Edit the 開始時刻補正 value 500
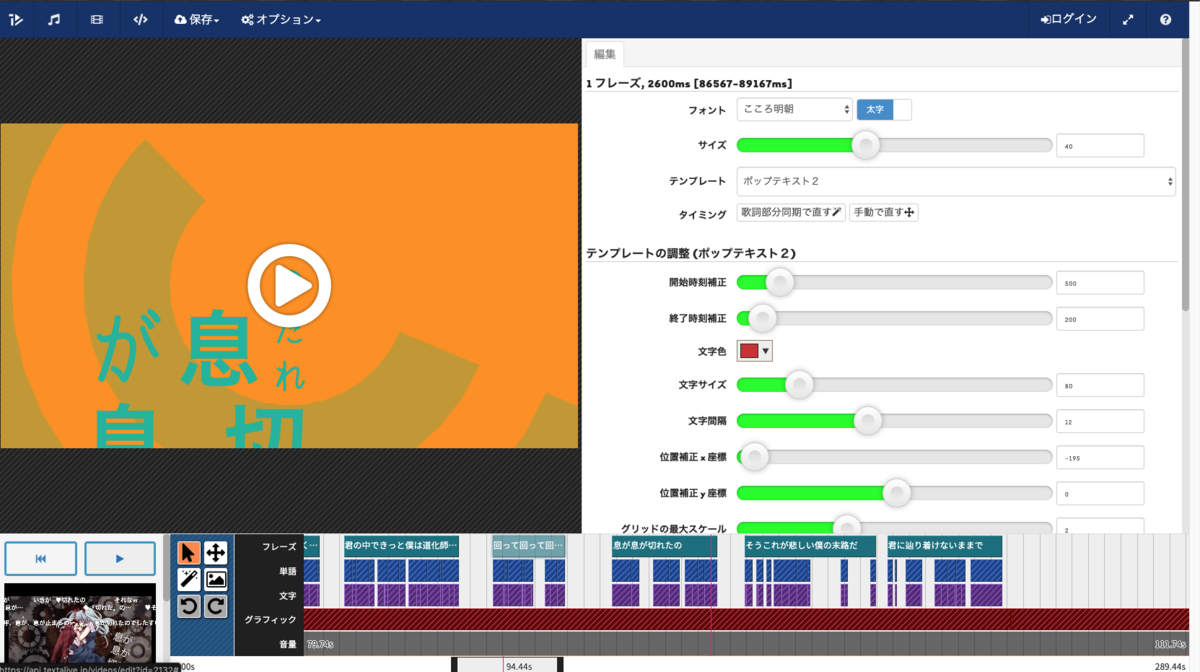The height and width of the screenshot is (672, 1200). [1100, 283]
